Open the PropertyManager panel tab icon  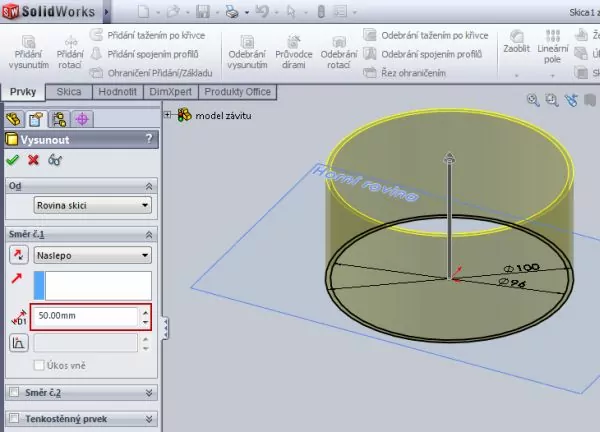(x=36, y=118)
